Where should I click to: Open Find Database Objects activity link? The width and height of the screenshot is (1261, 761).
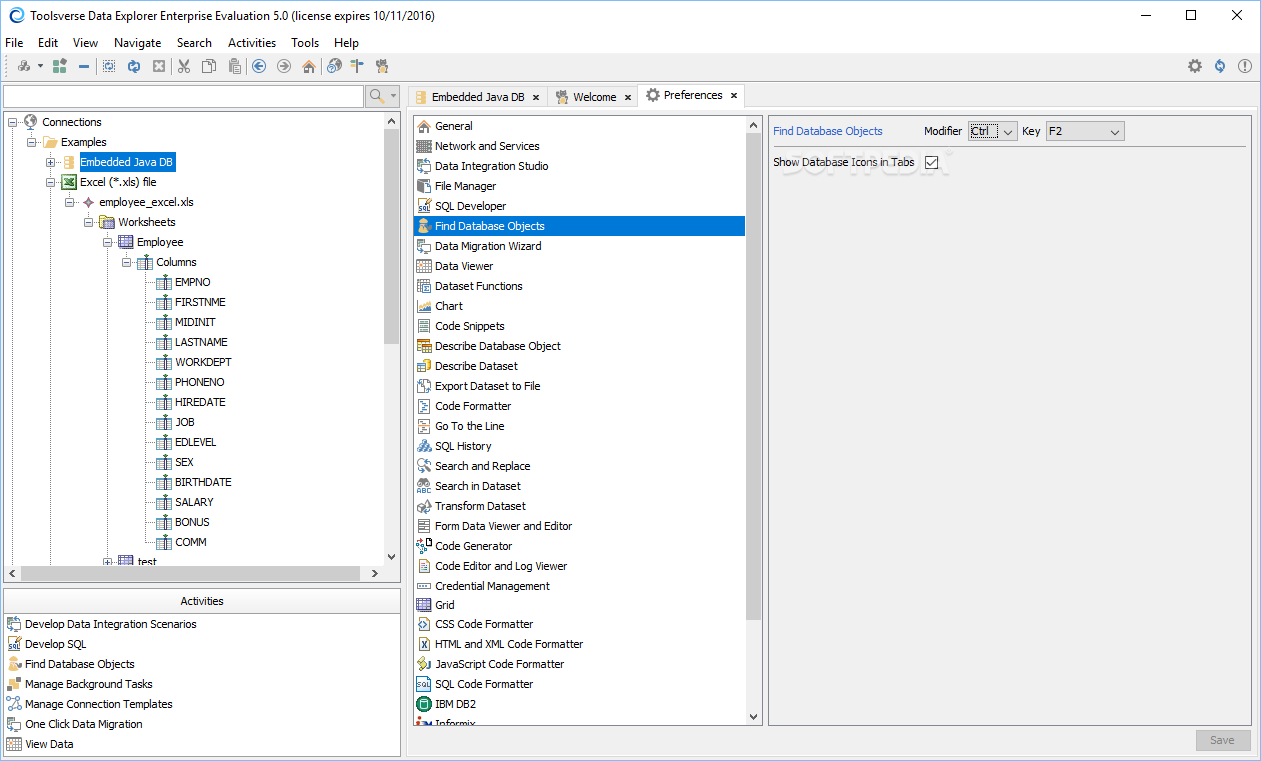[79, 664]
